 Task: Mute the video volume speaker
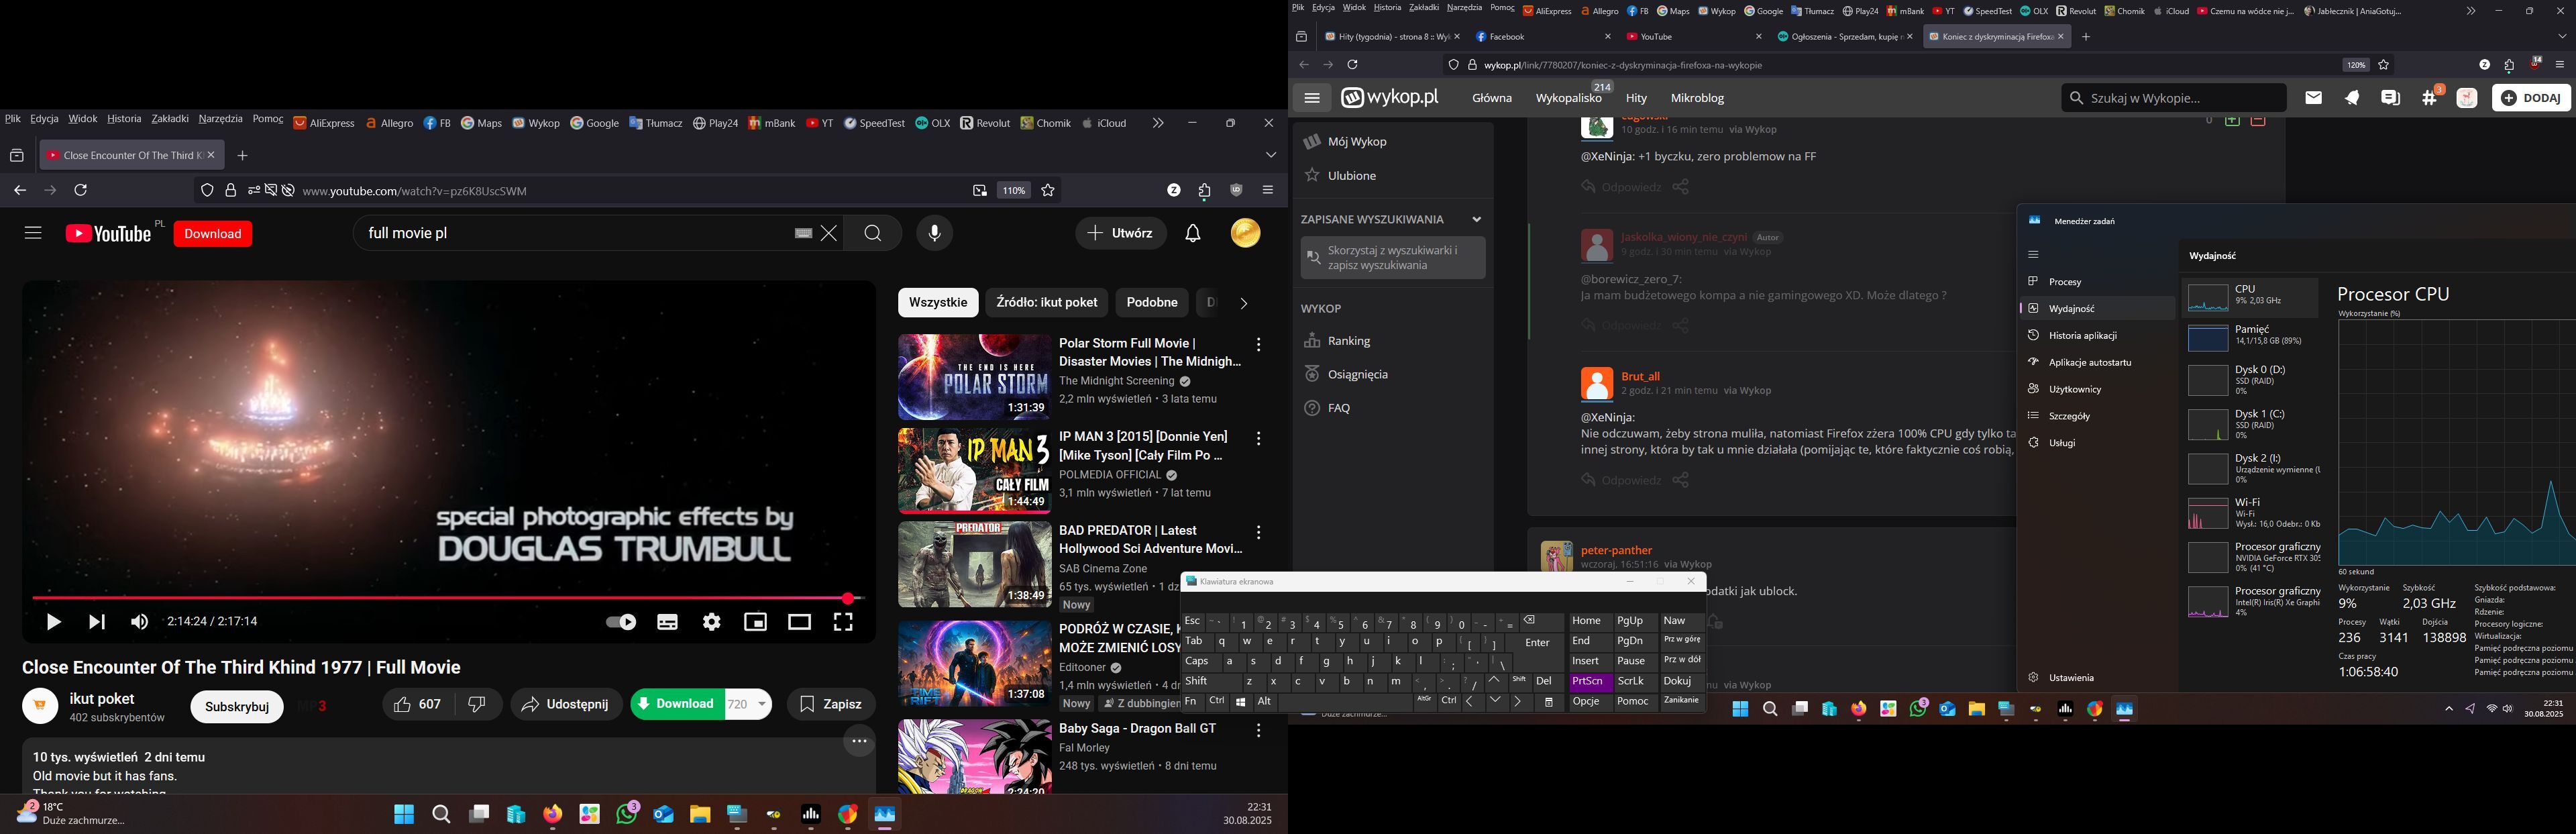[x=139, y=622]
